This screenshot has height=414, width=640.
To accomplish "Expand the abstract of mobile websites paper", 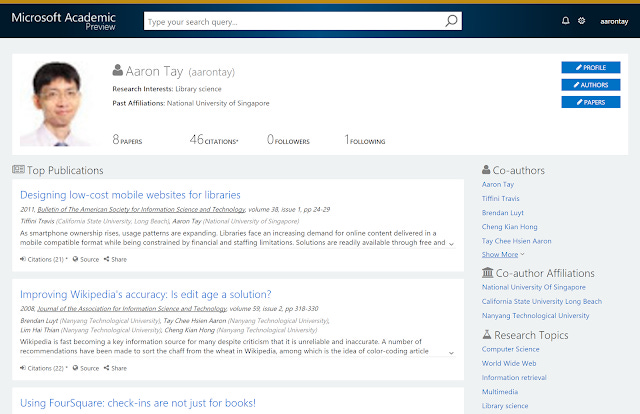I will point(451,244).
